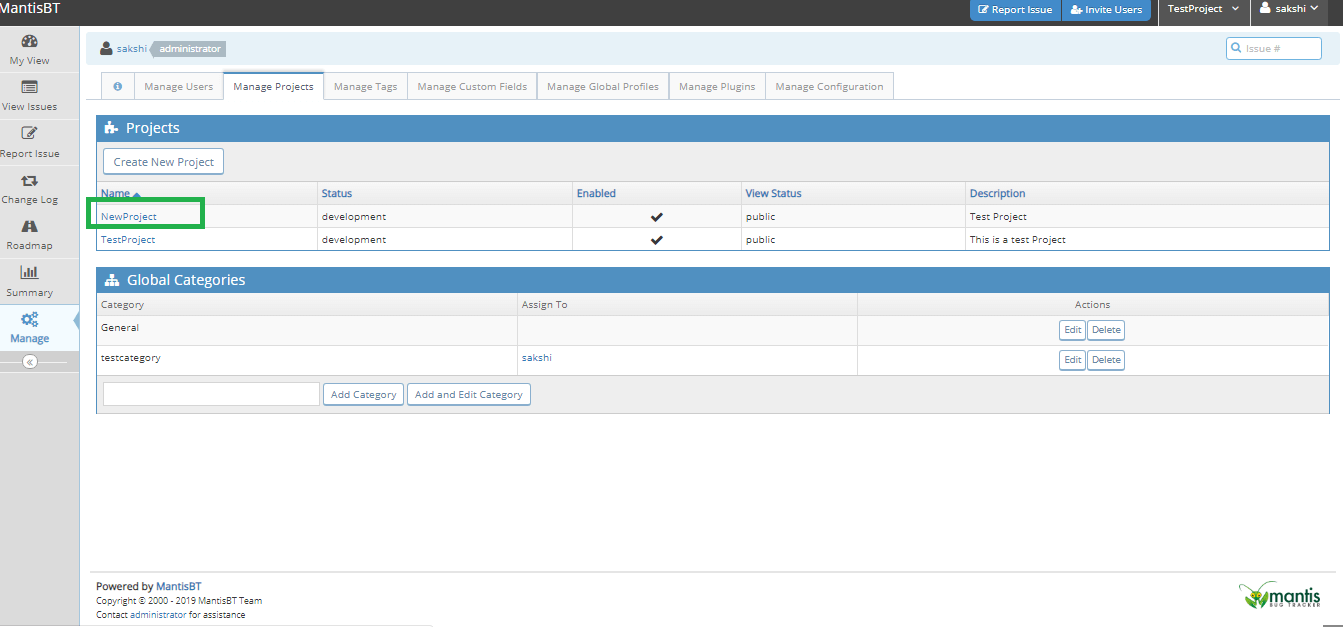
Task: Click Report Issue button in top bar
Action: click(x=1015, y=10)
